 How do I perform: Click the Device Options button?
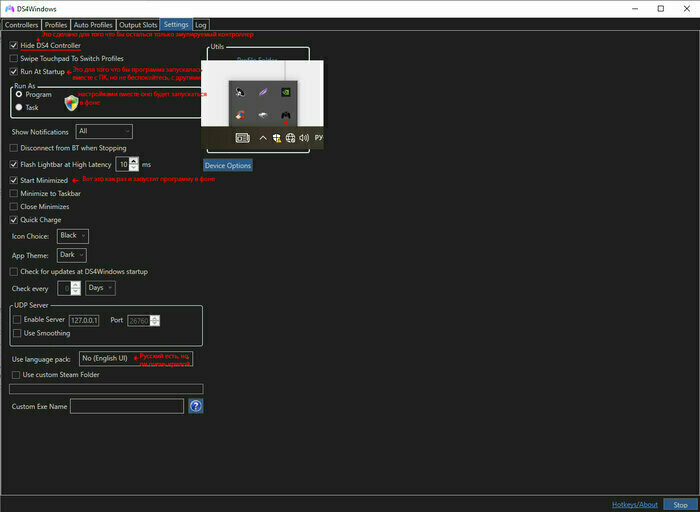click(228, 166)
